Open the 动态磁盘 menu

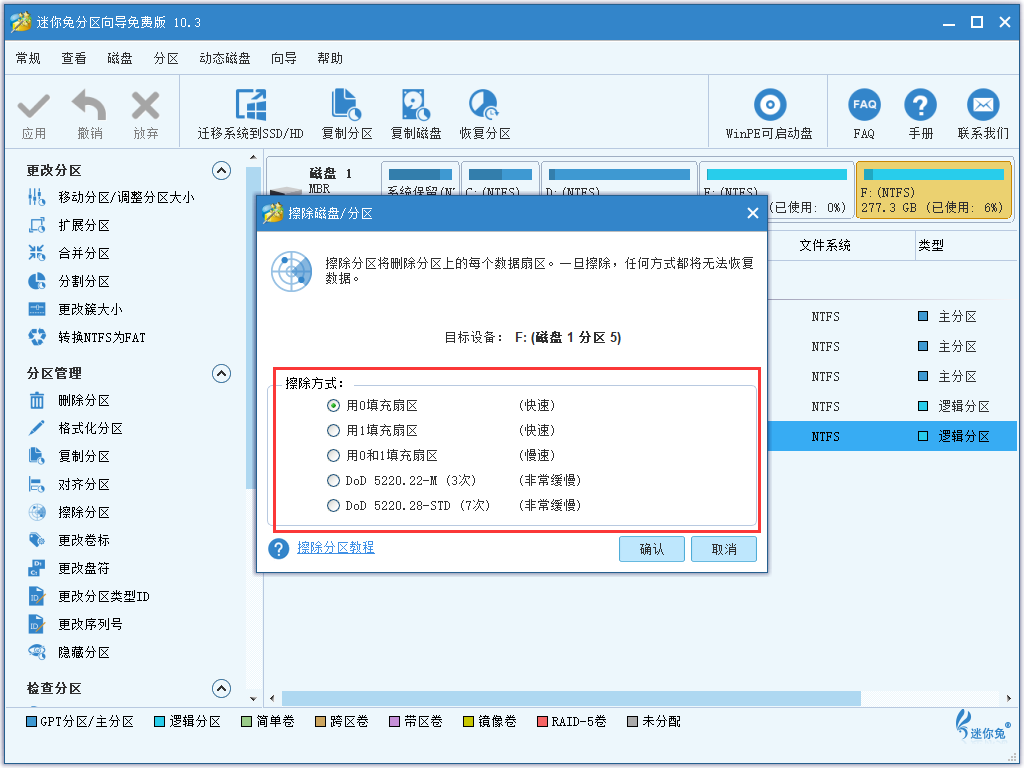[x=225, y=59]
